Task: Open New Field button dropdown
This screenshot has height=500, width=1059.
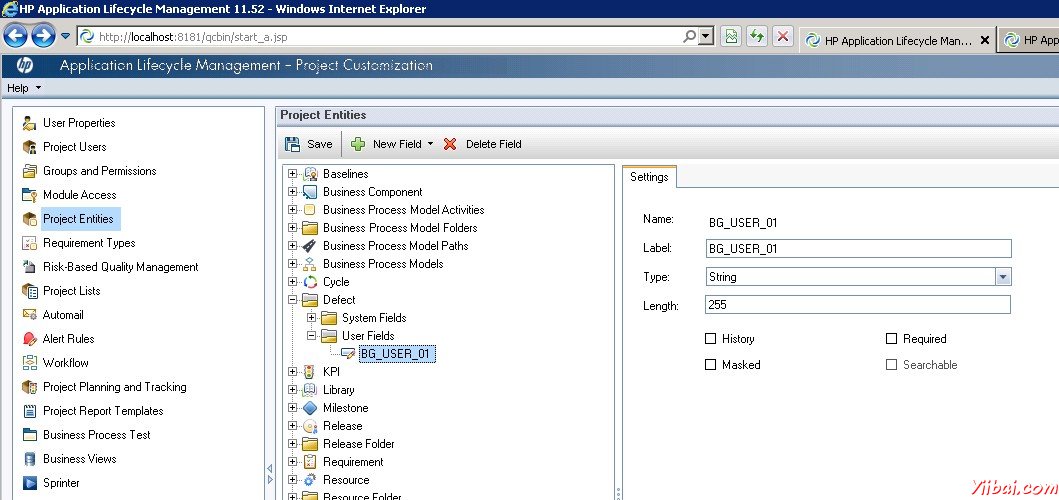Action: click(x=430, y=144)
